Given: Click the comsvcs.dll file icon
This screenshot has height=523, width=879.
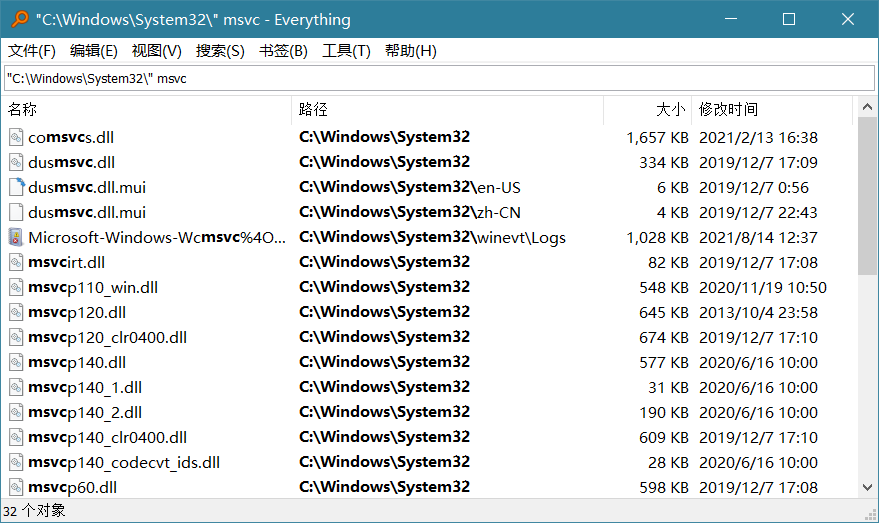Looking at the screenshot, I should coord(16,137).
